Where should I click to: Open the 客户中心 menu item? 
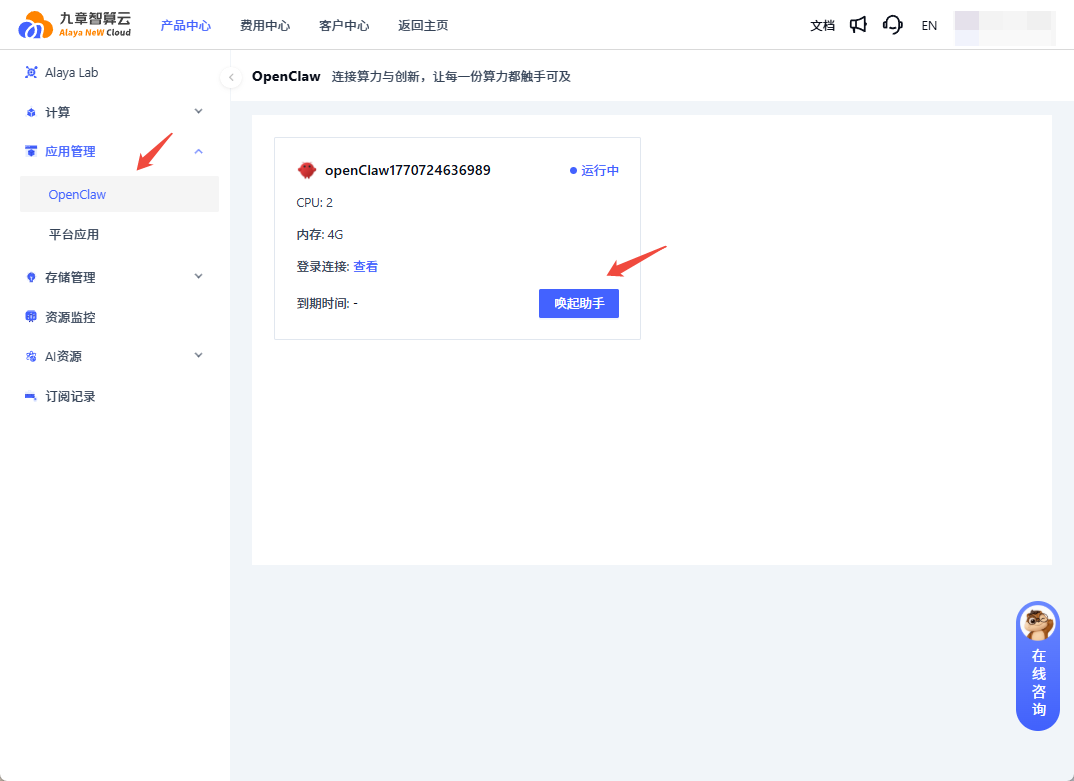(x=343, y=25)
